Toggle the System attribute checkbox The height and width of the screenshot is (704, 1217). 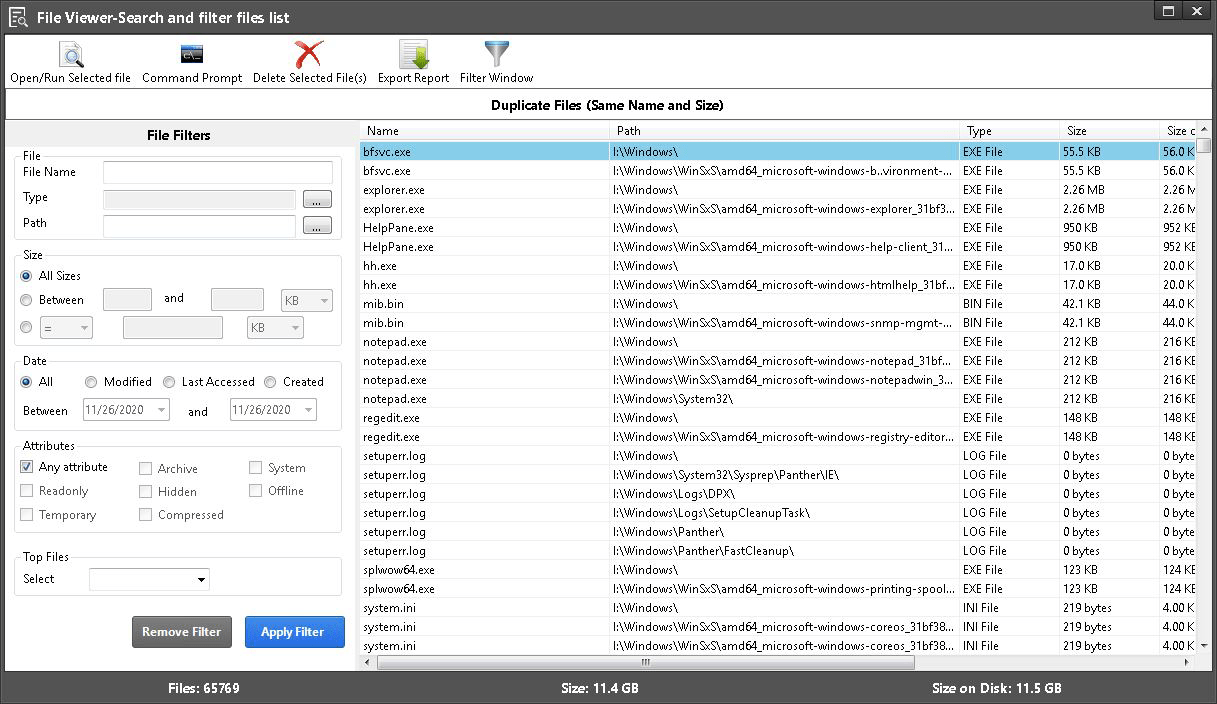click(255, 467)
